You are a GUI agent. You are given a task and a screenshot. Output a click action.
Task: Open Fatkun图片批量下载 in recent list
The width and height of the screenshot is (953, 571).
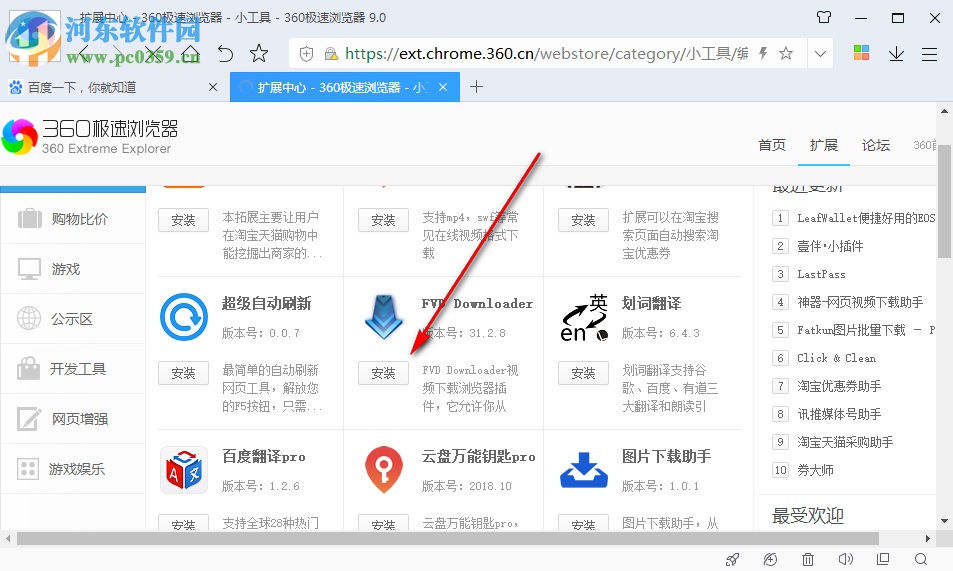[866, 330]
